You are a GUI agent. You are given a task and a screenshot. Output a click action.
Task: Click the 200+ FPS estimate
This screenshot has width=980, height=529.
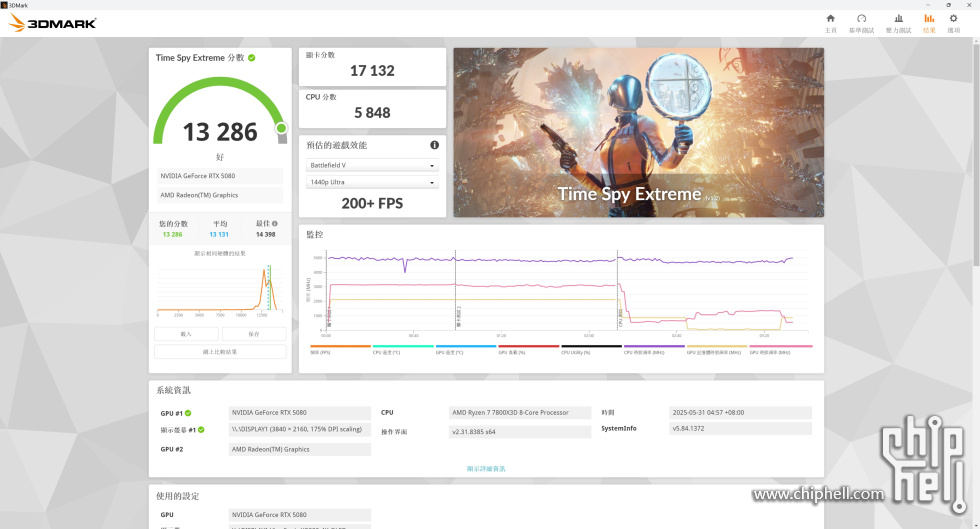[x=372, y=203]
